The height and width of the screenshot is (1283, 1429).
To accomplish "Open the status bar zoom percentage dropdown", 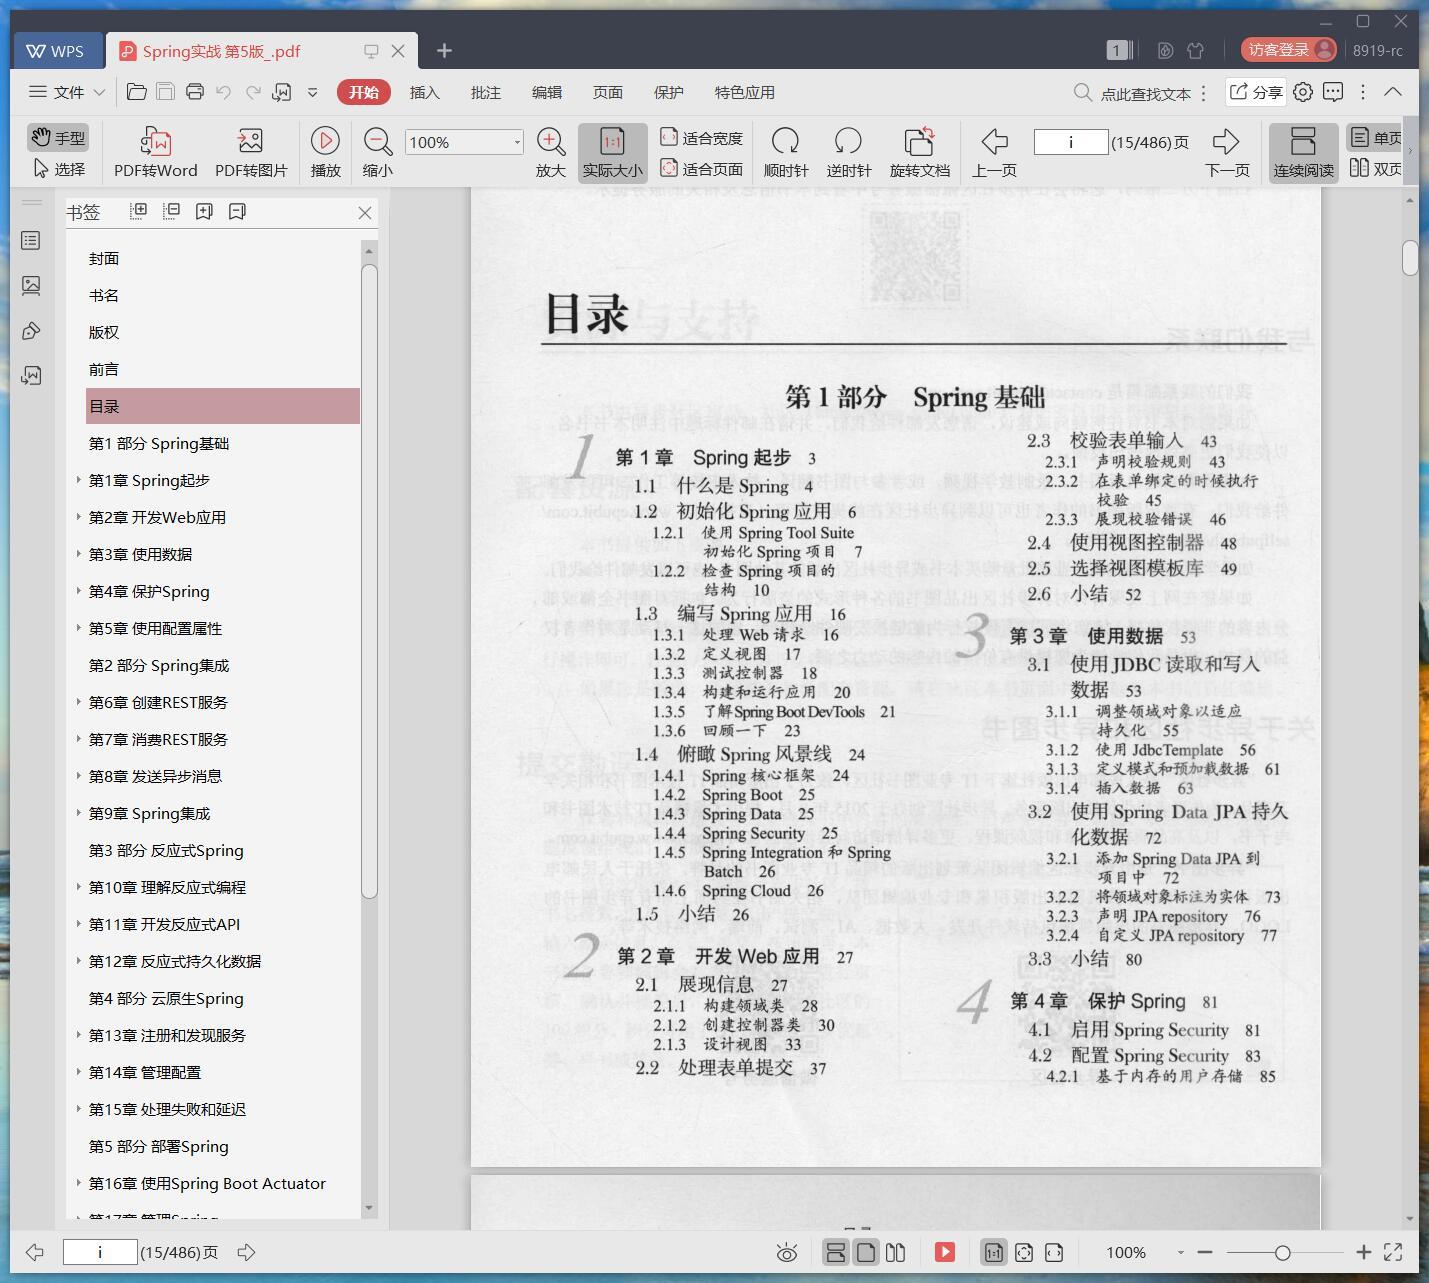I will (1181, 1253).
